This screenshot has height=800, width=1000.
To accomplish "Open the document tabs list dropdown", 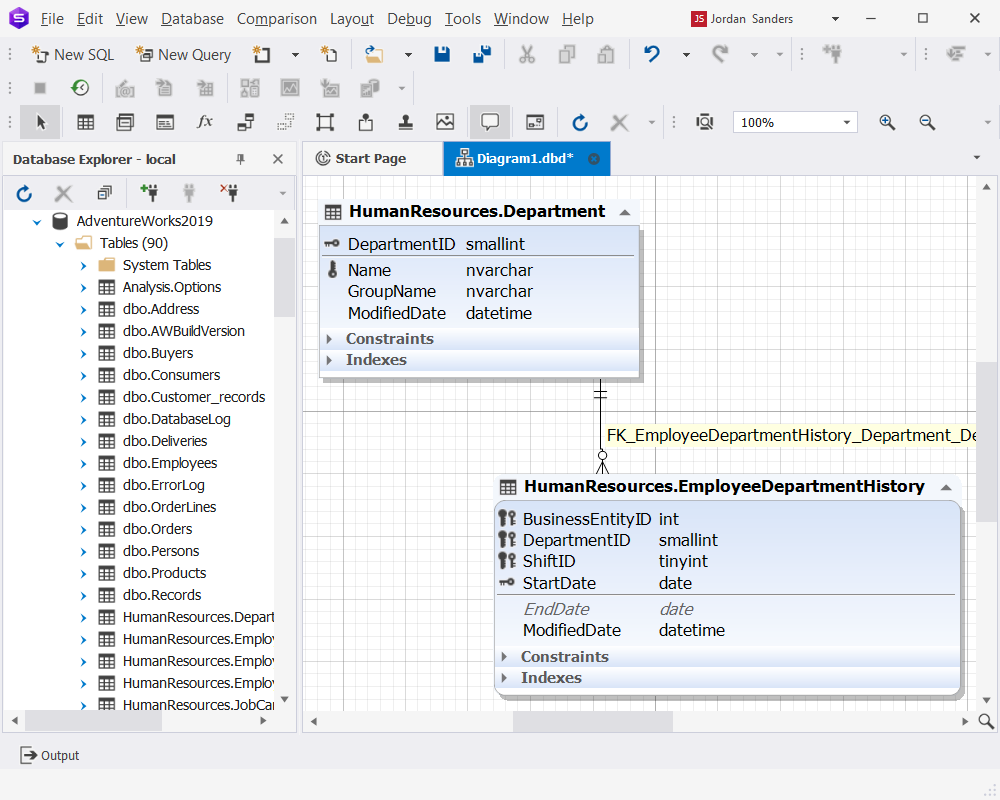I will click(x=976, y=158).
